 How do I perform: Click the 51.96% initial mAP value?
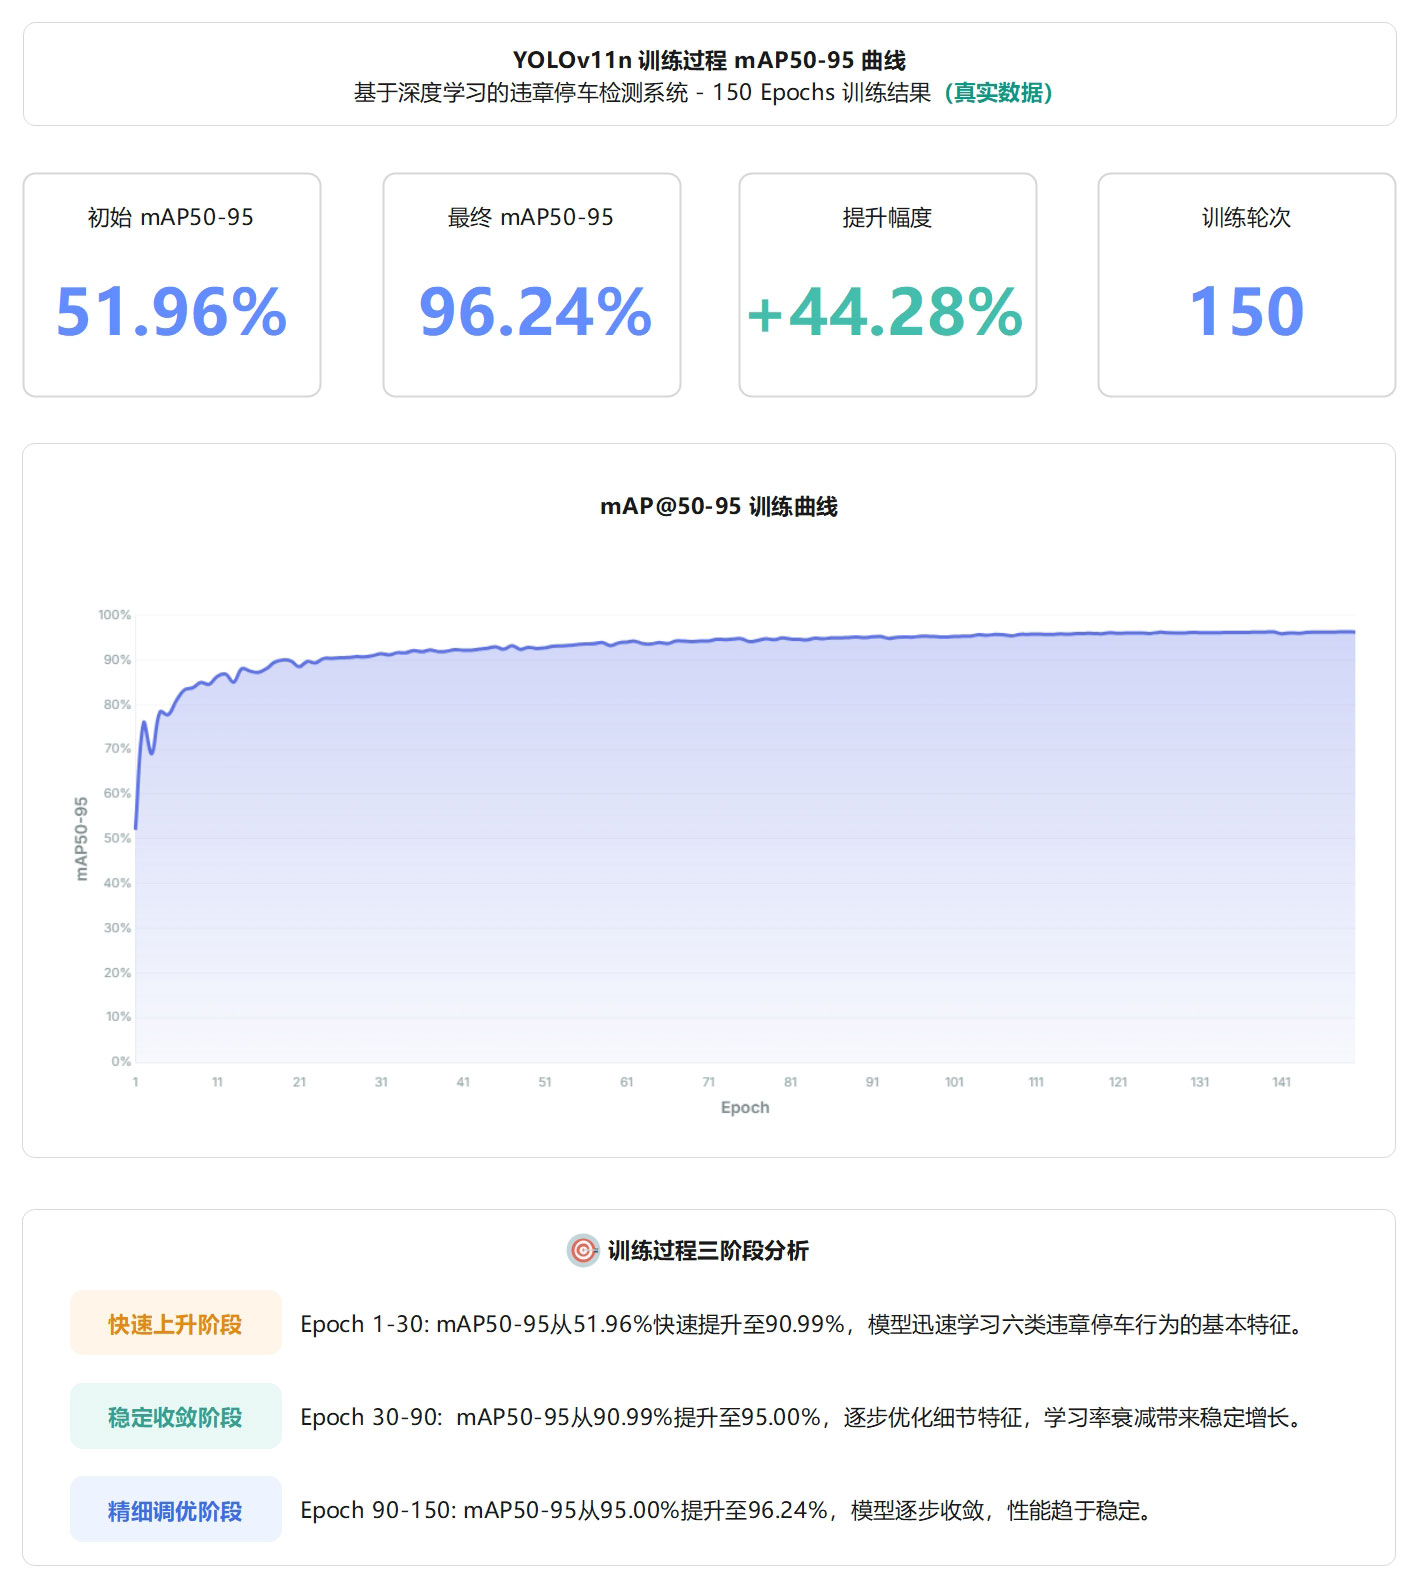171,312
